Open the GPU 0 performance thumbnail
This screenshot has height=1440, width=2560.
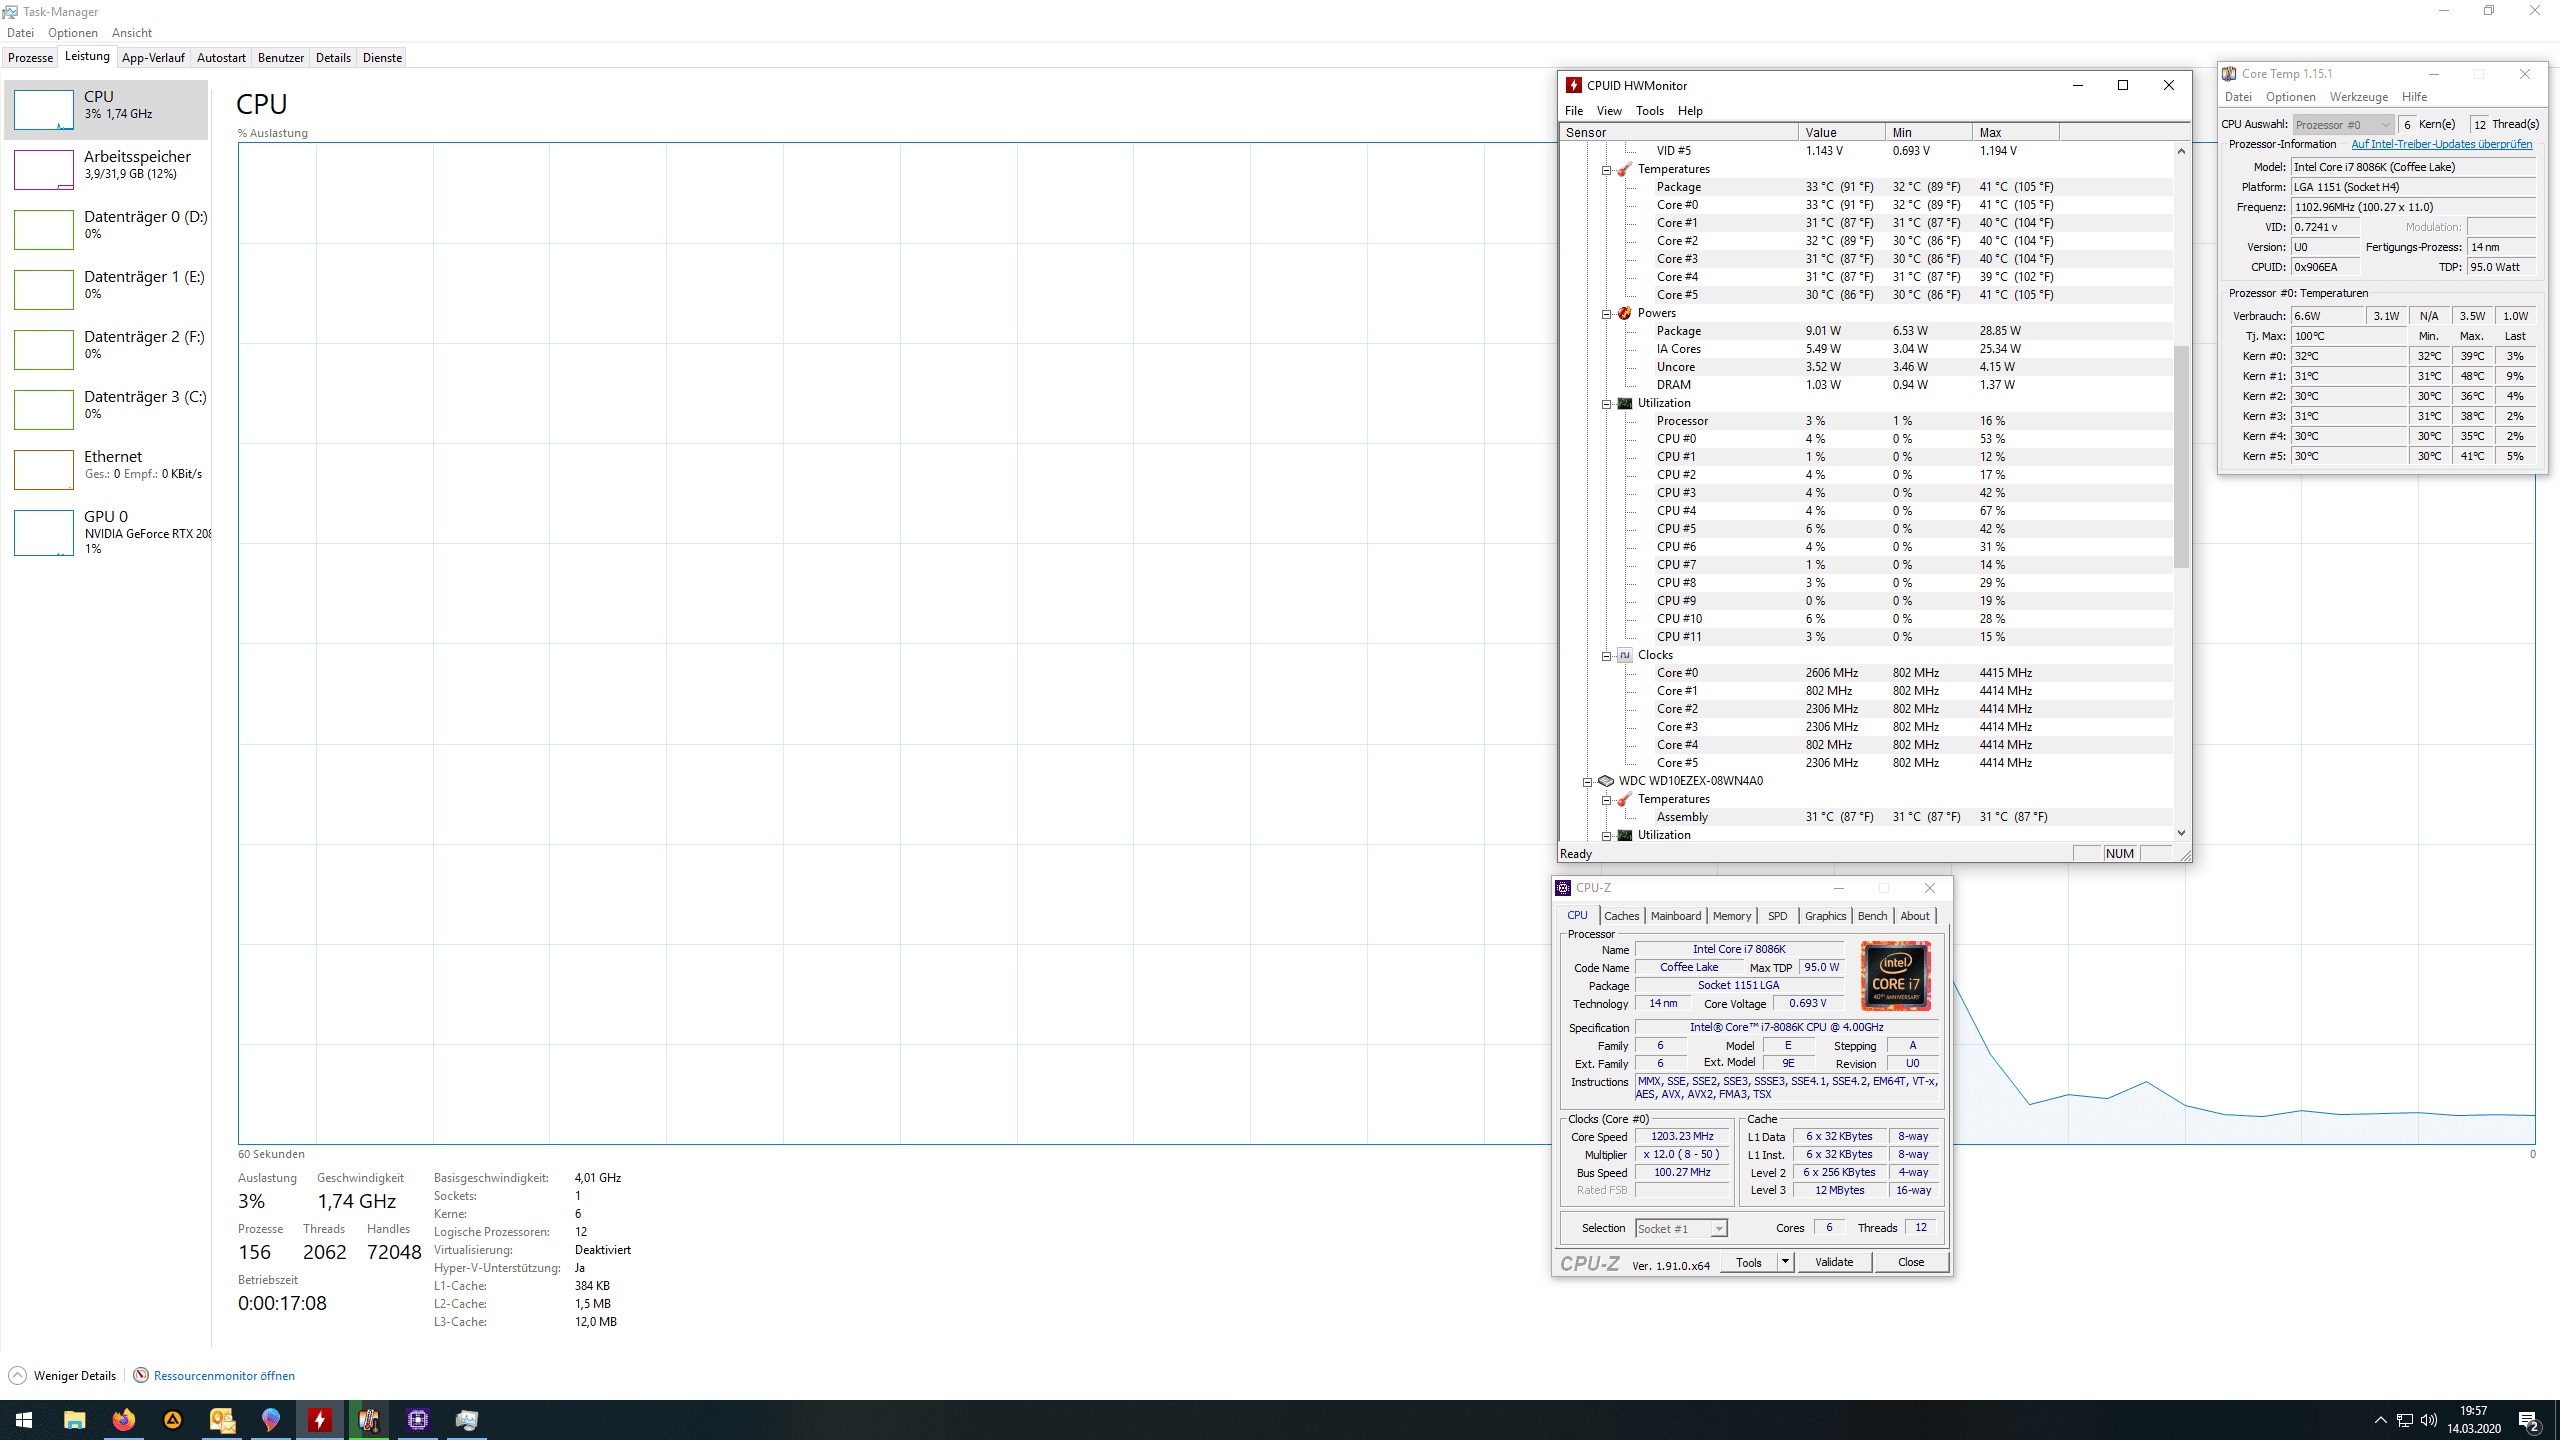click(43, 532)
